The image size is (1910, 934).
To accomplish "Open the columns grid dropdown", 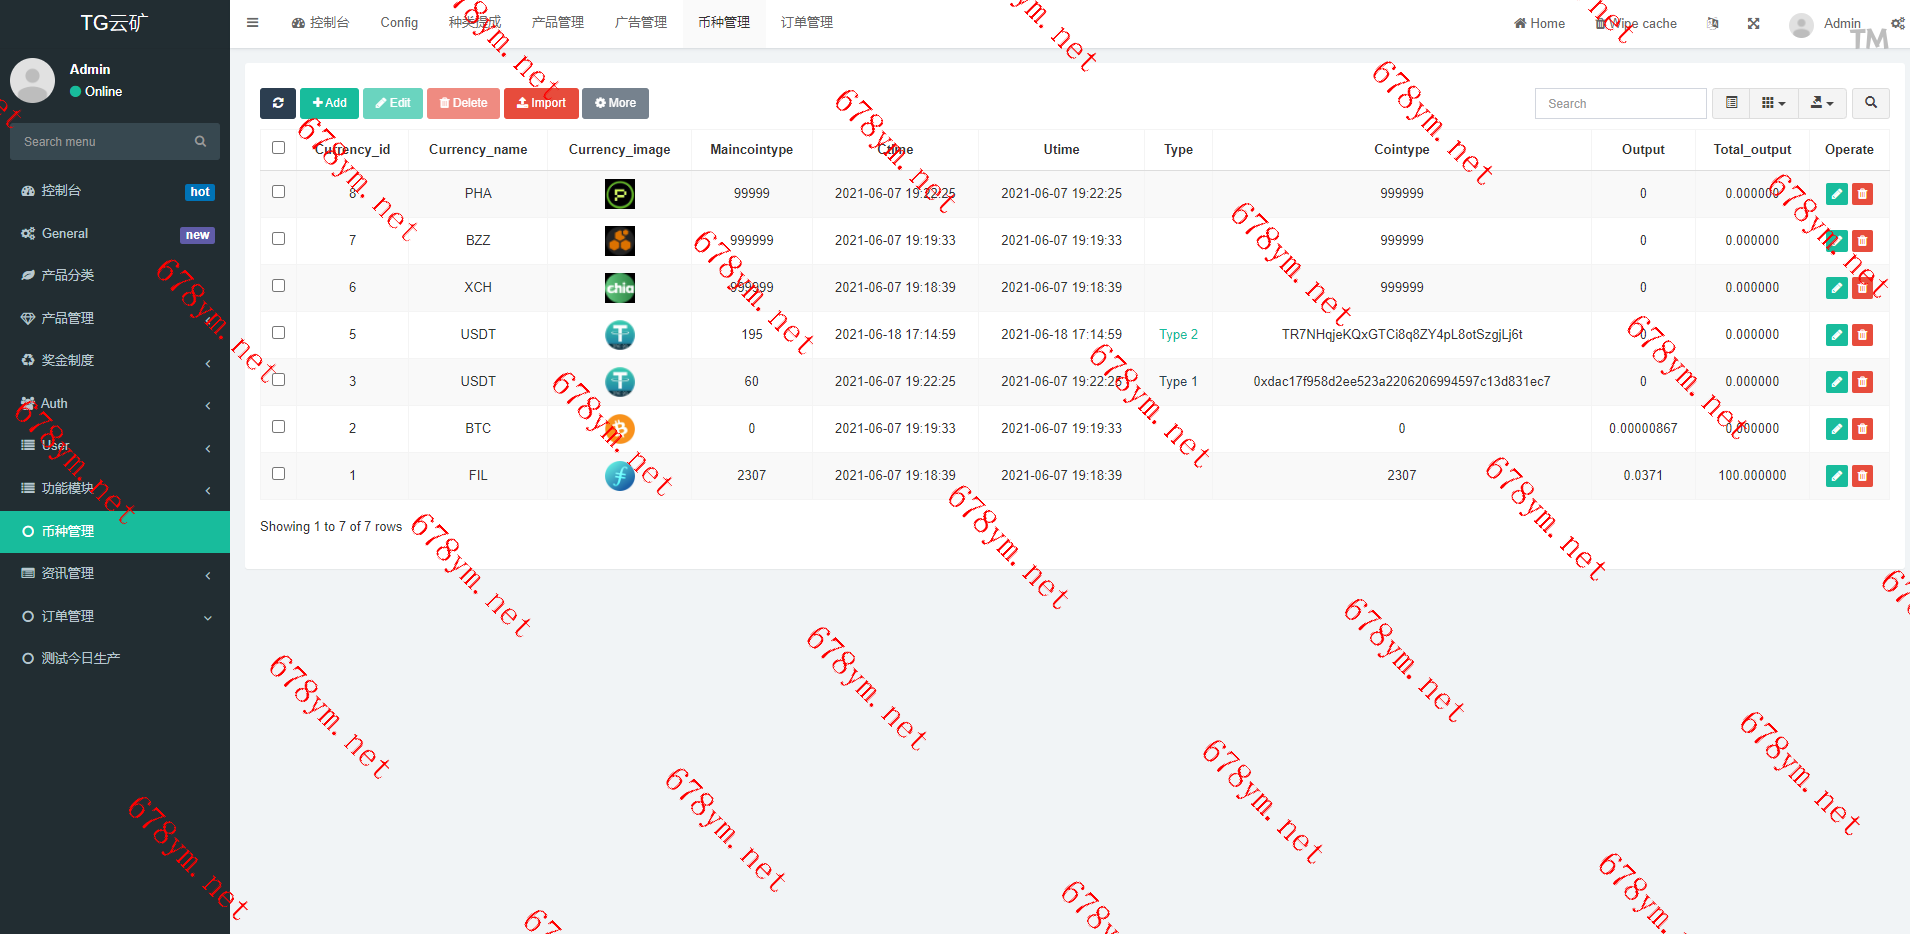I will point(1773,103).
